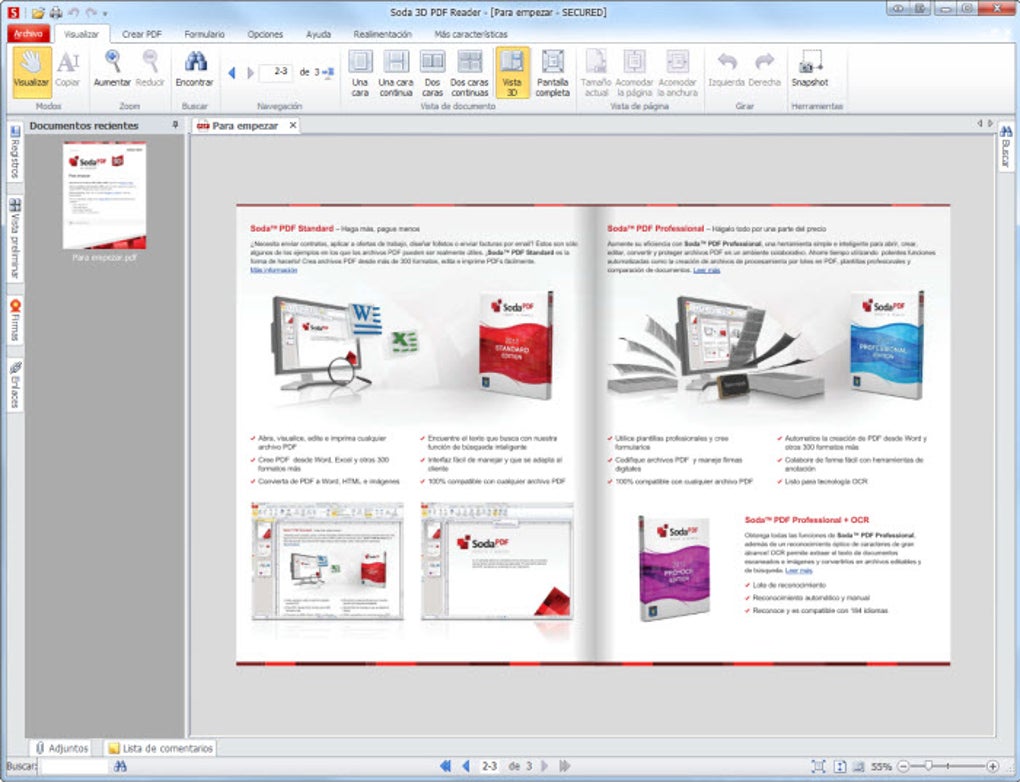Enter Pantalla completa mode
The height and width of the screenshot is (782, 1020).
552,73
